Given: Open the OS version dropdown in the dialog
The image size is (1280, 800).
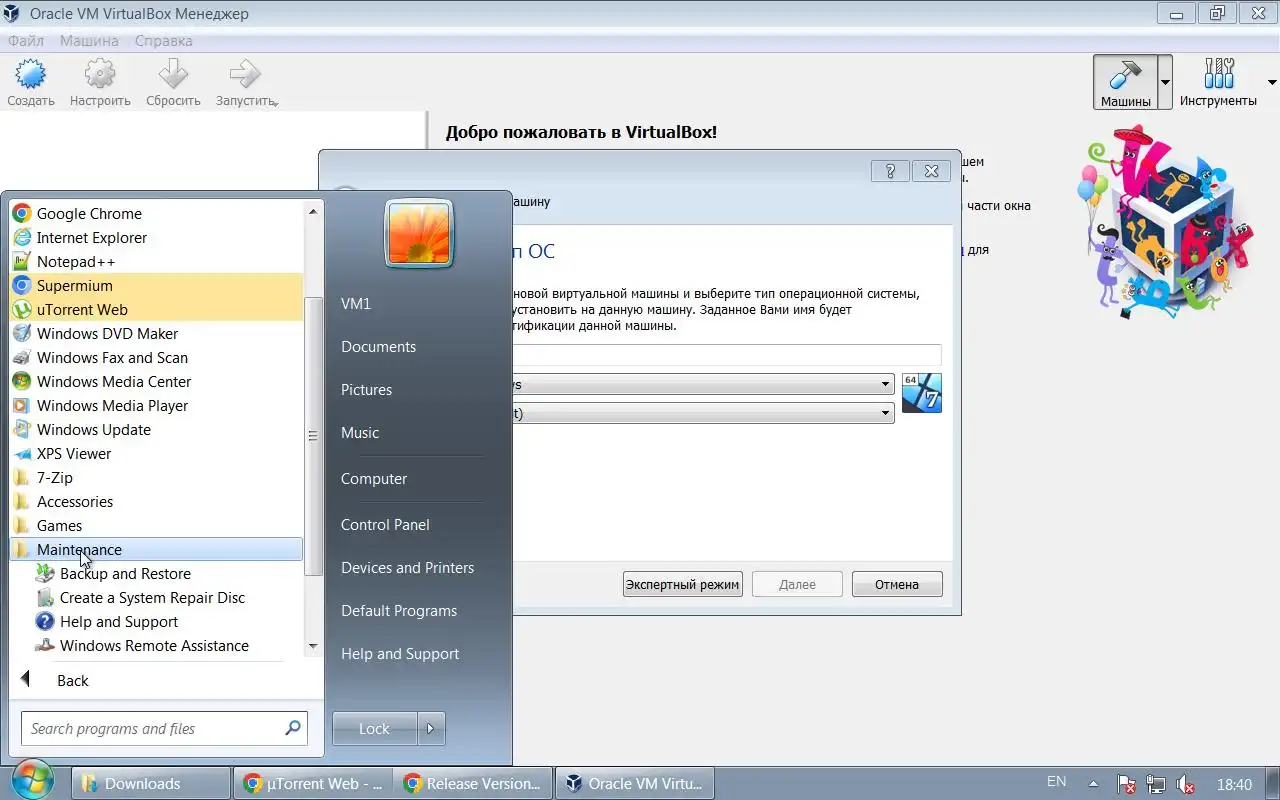Looking at the screenshot, I should click(703, 413).
